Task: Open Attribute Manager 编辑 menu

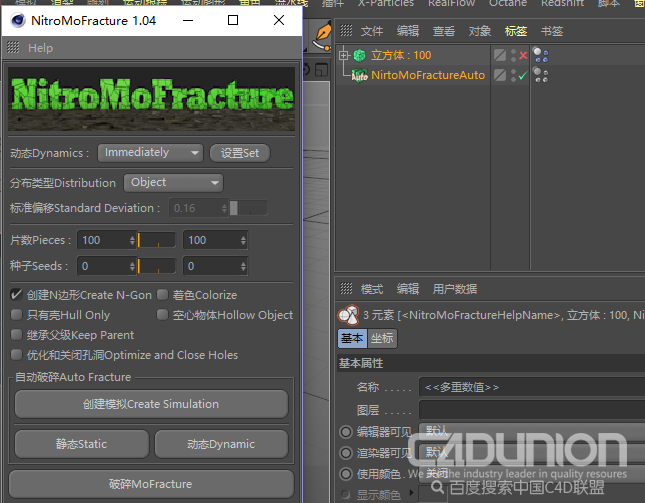Action: 408,289
